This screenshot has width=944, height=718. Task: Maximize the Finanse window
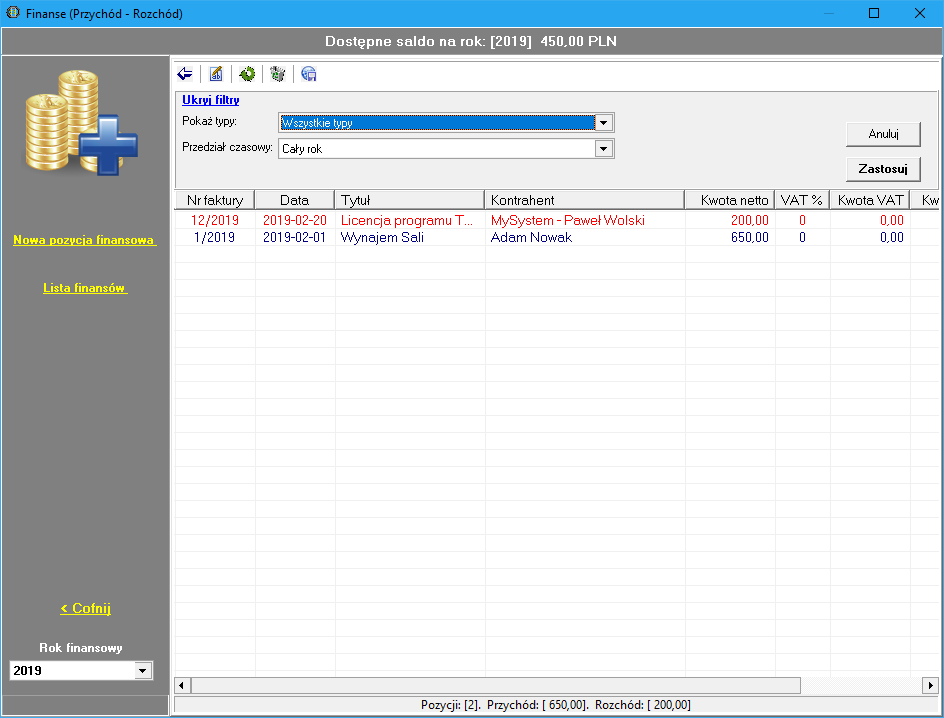[874, 13]
